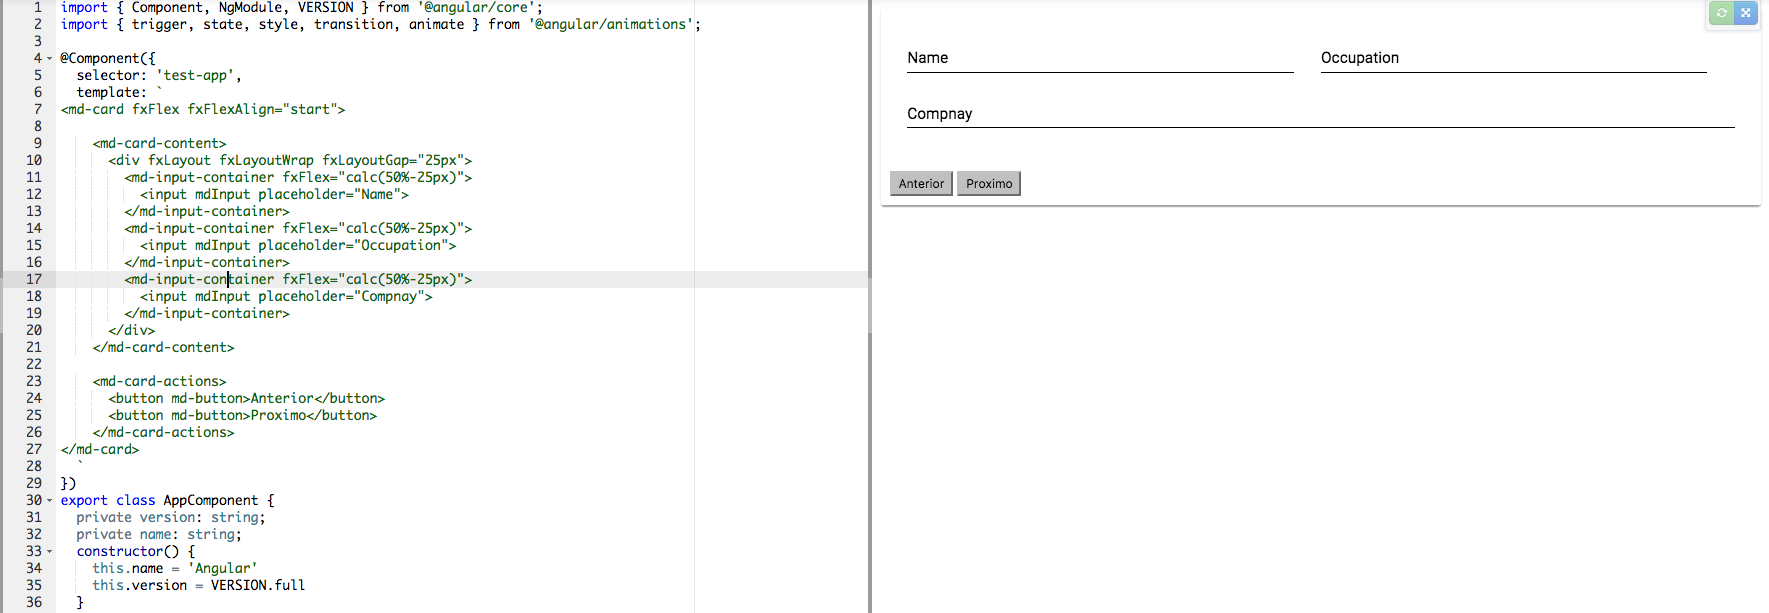Fold the AppComponent class at line 30

click(x=49, y=500)
